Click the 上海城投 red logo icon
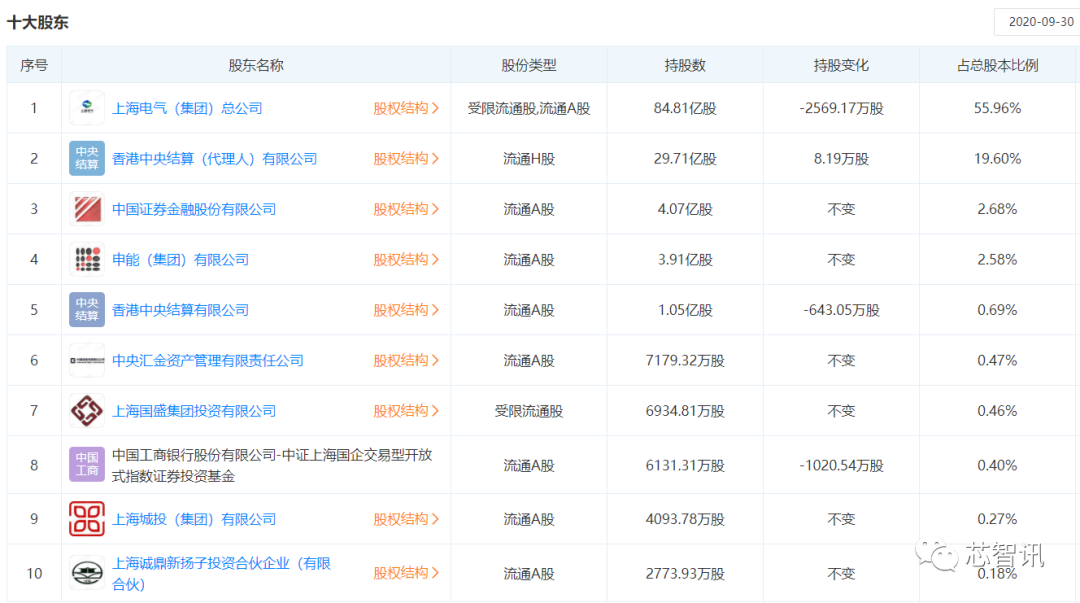 [x=87, y=519]
